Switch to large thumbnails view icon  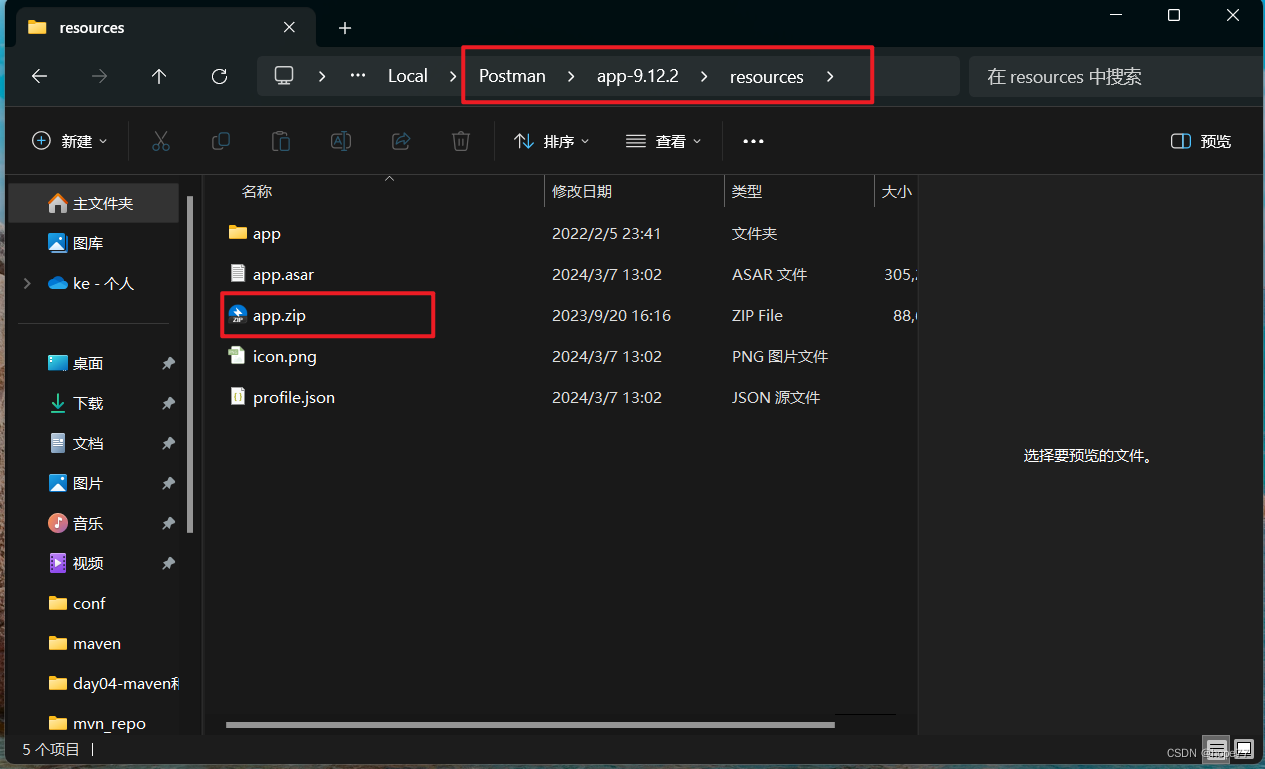1243,749
